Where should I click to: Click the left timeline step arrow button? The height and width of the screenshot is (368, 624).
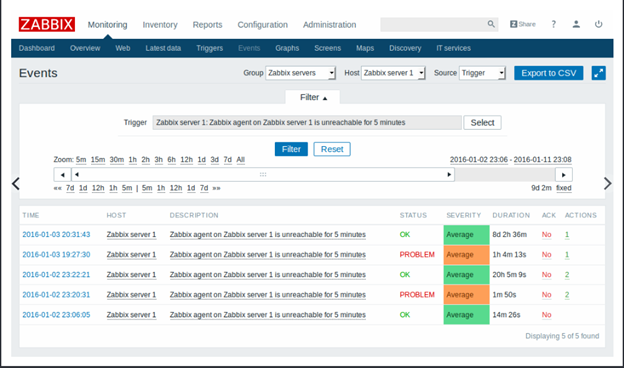click(62, 175)
